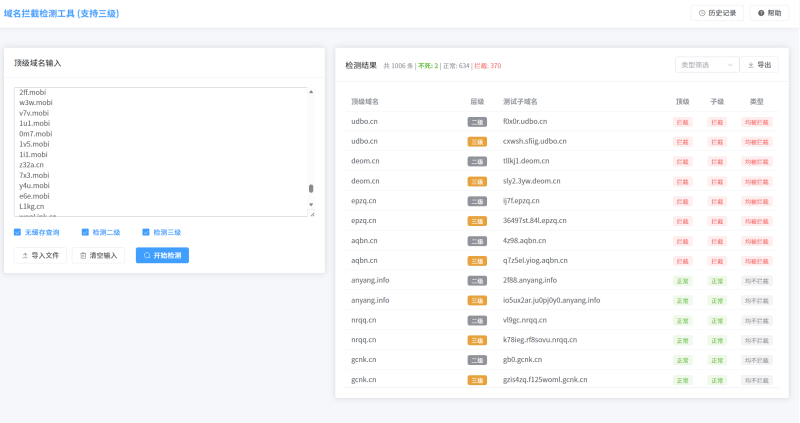Toggle the 无缓存查询 checkbox
800x423 pixels.
click(x=18, y=232)
